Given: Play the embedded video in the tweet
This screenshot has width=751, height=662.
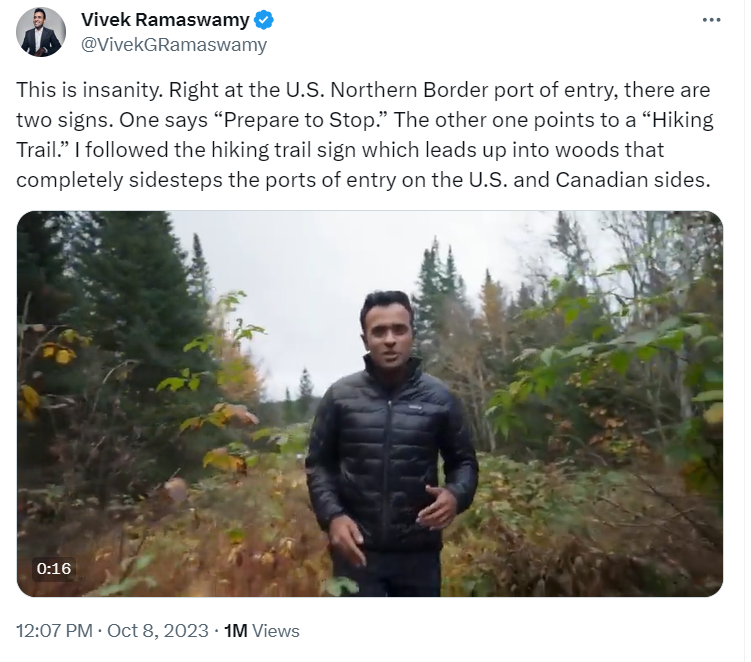Looking at the screenshot, I should [x=370, y=404].
